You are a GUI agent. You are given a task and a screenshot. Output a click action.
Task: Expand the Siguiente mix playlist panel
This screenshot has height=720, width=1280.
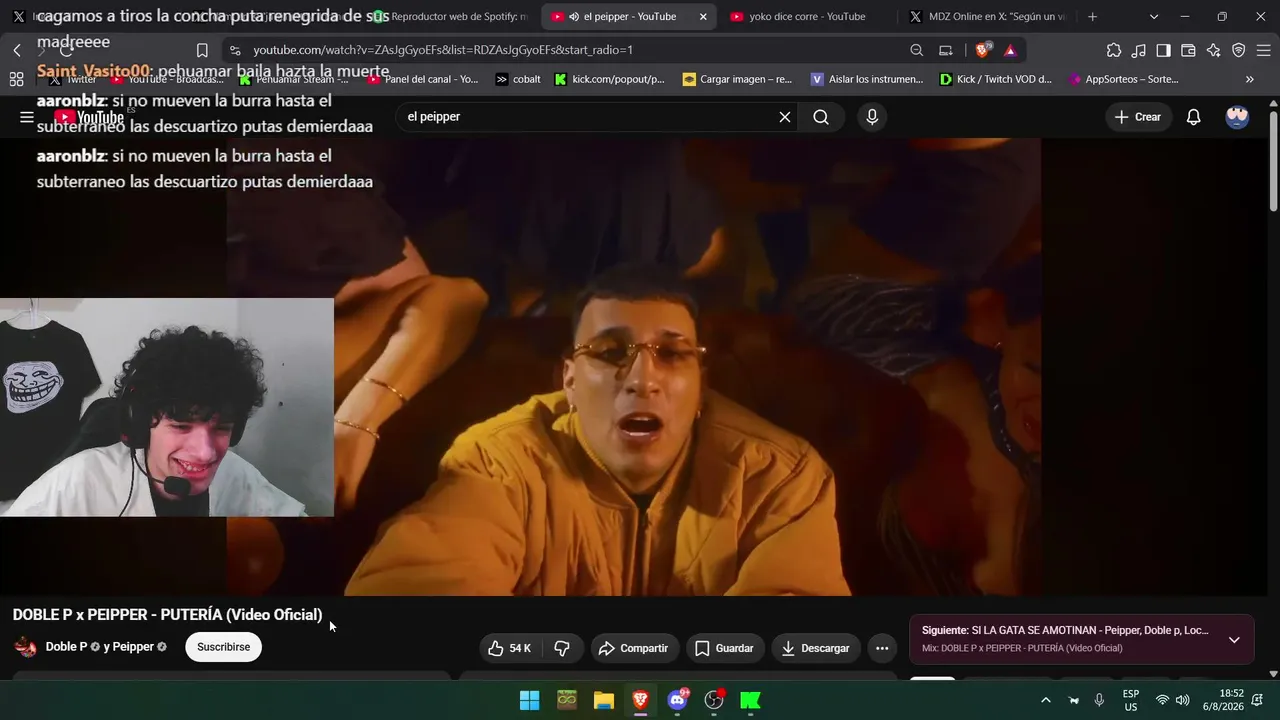tap(1234, 640)
